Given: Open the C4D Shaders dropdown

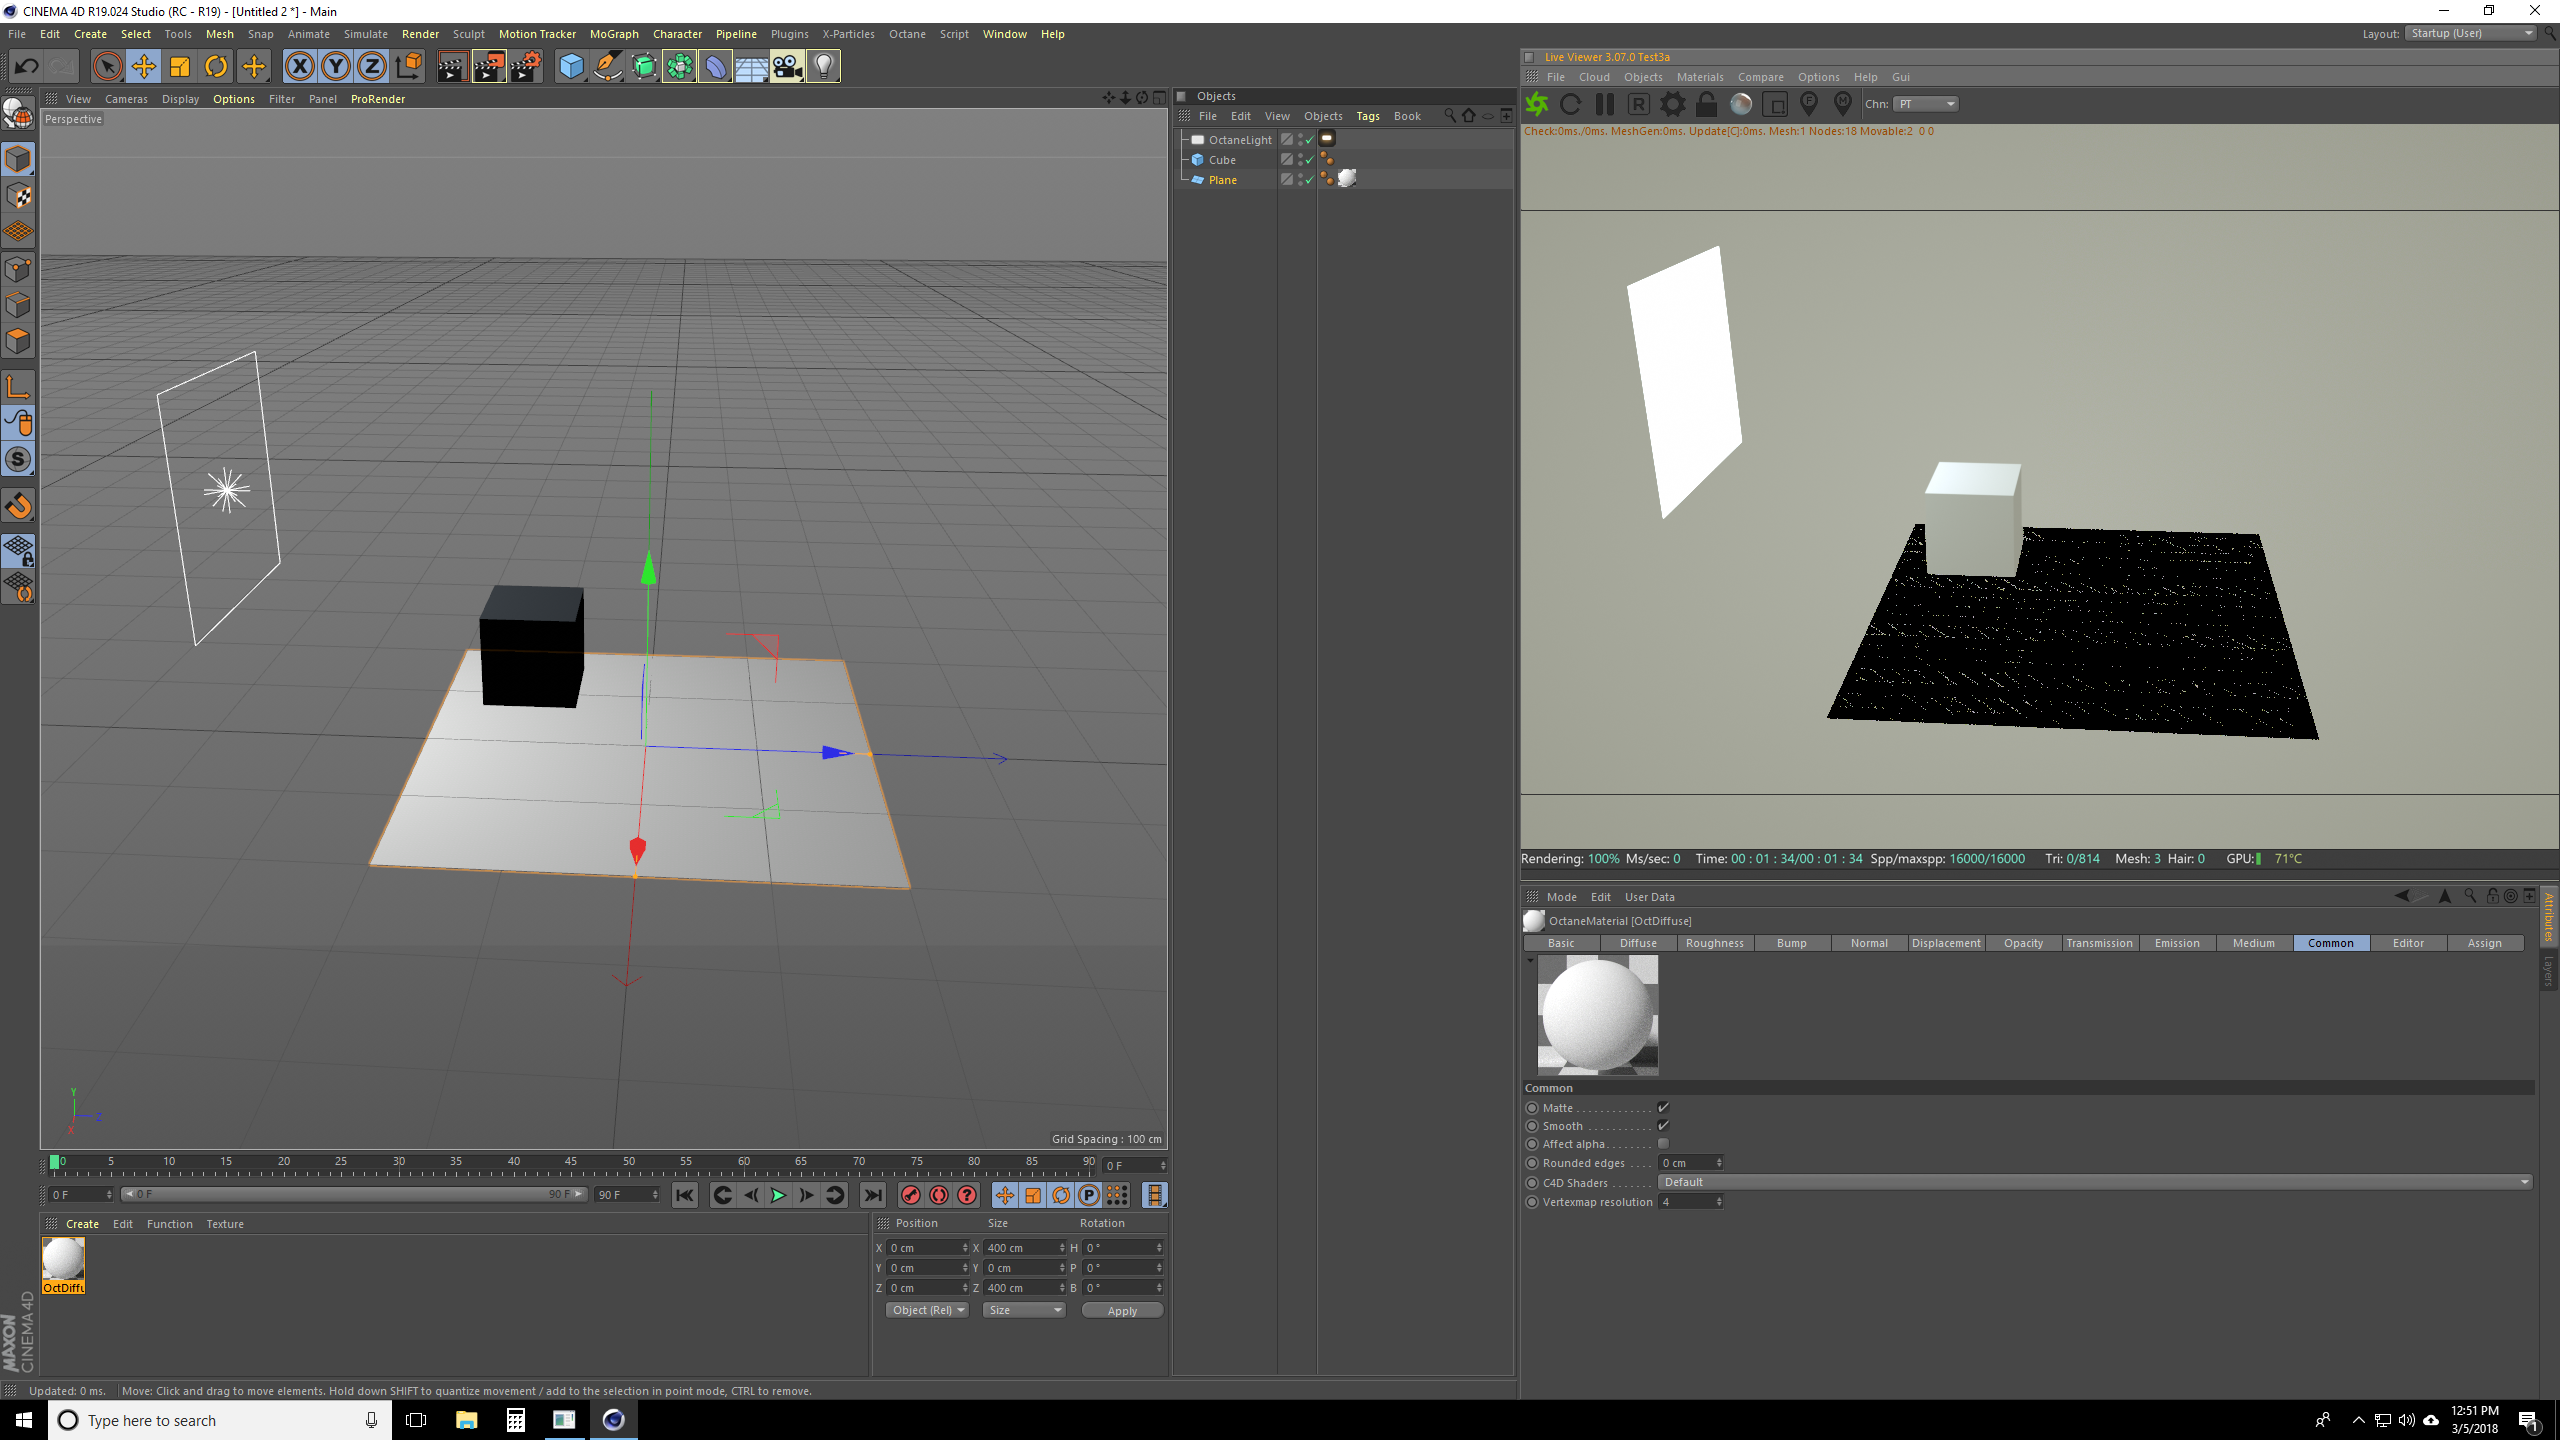Looking at the screenshot, I should [2095, 1182].
